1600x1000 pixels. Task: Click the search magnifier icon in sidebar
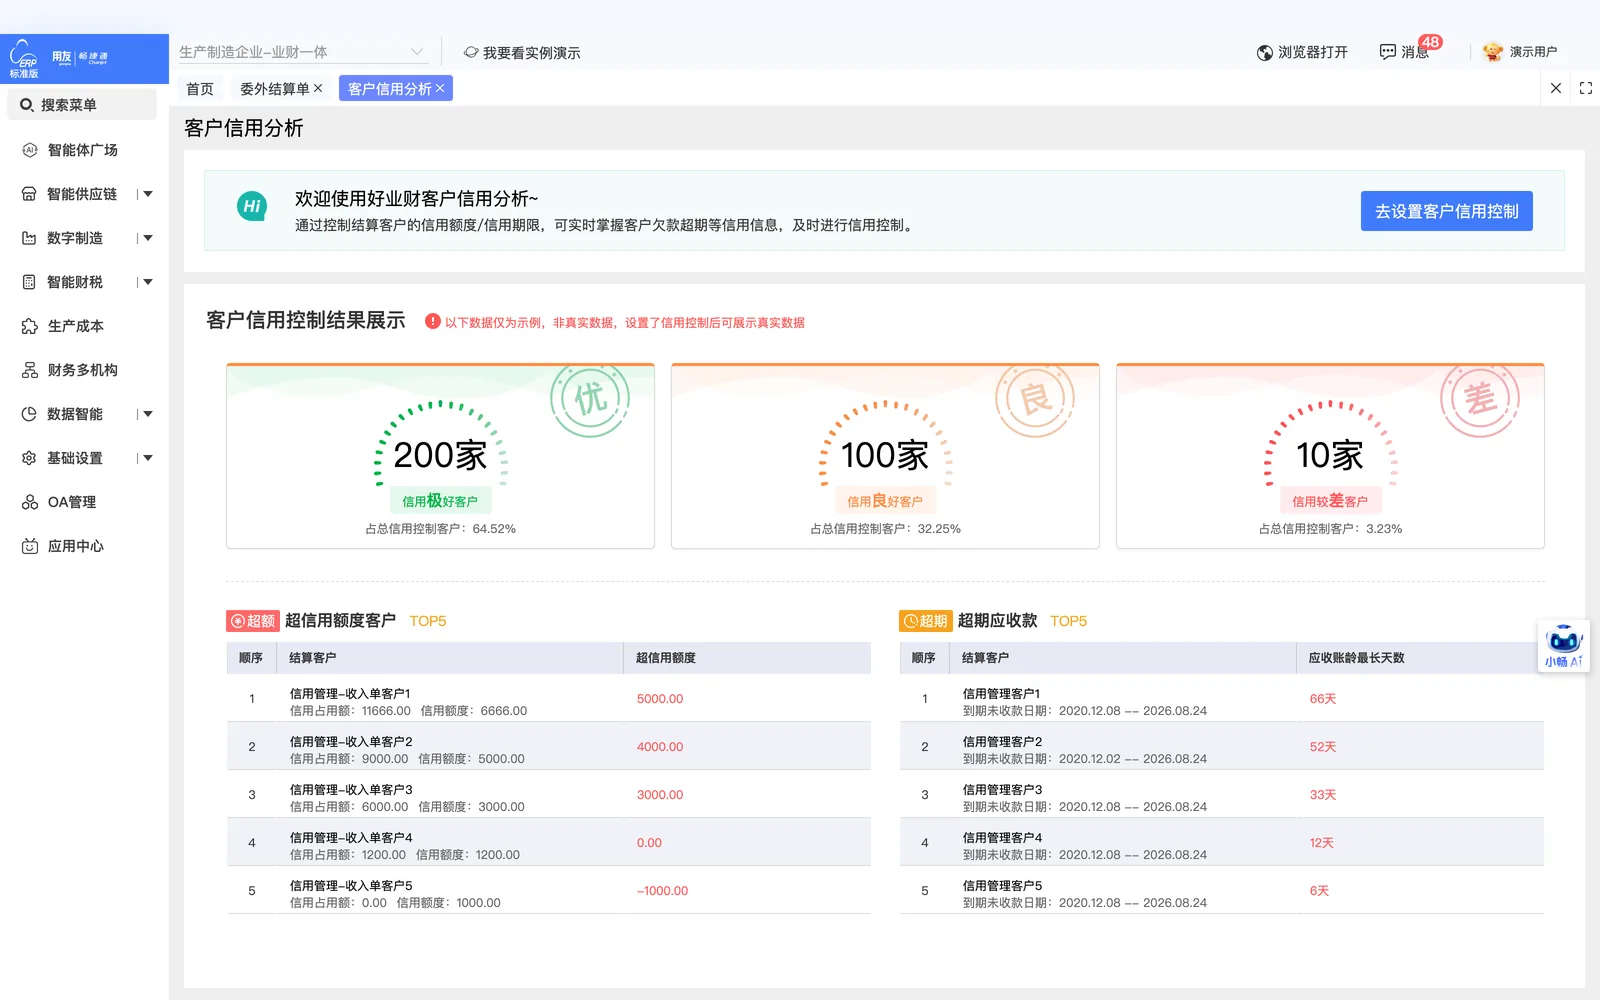point(27,105)
